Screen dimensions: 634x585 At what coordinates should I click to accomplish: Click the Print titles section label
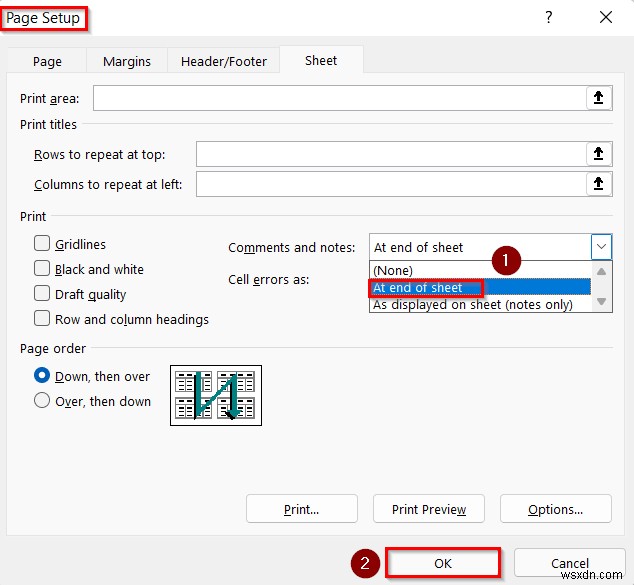point(48,124)
